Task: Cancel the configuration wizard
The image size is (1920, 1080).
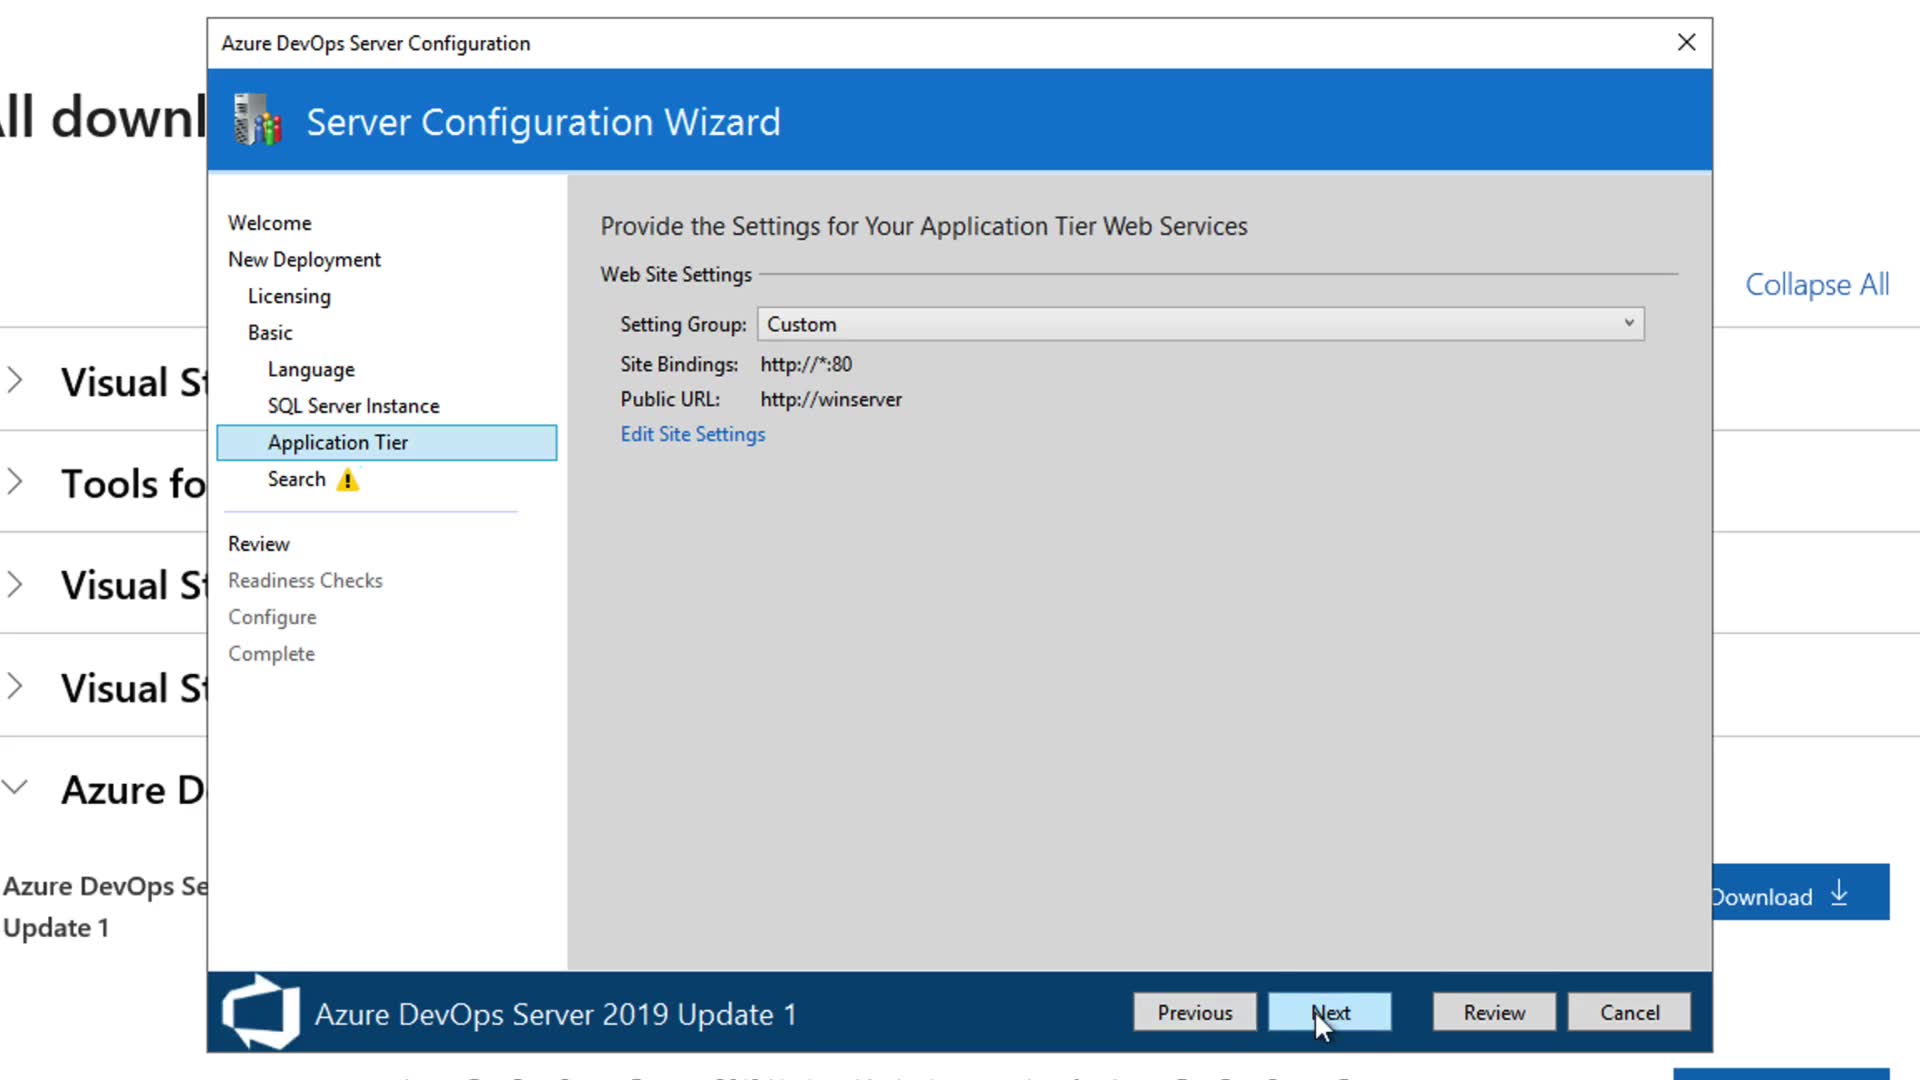Action: (1628, 1012)
